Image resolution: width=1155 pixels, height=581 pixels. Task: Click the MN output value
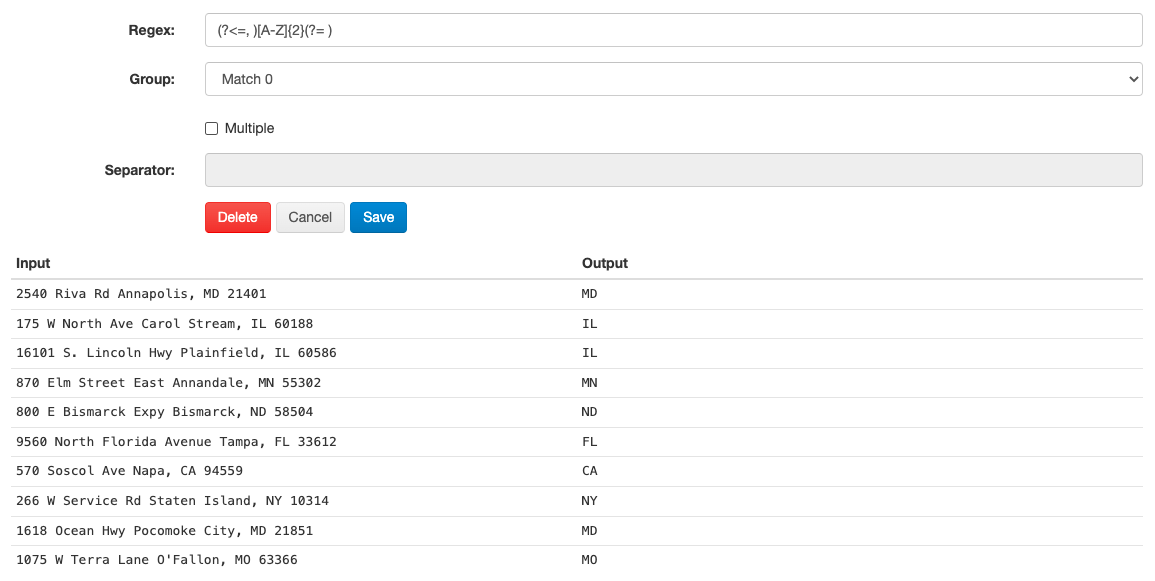(x=590, y=383)
